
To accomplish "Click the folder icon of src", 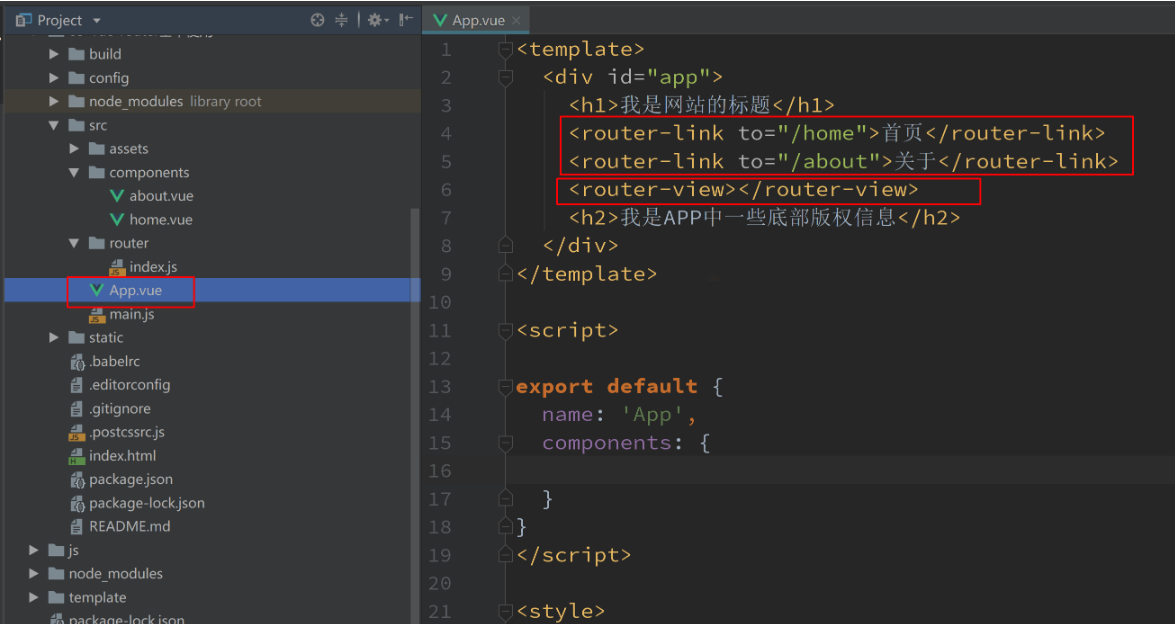I will click(x=76, y=125).
